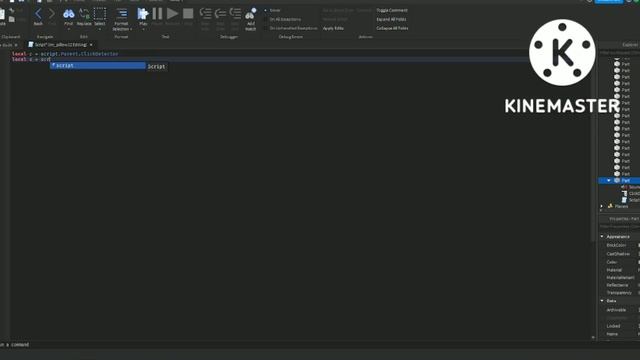Image resolution: width=640 pixels, height=360 pixels.
Task: Click the Stop square button
Action: tap(188, 14)
